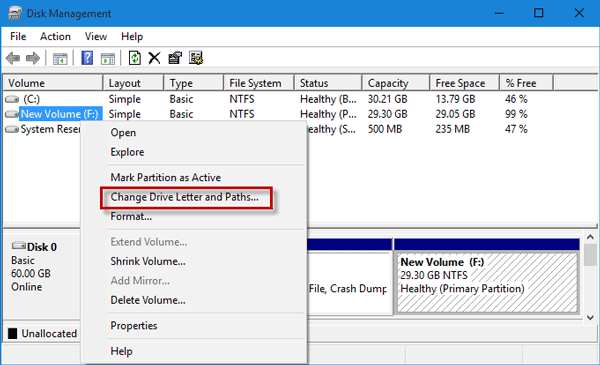Choose Shrink Volume... option

(194, 261)
